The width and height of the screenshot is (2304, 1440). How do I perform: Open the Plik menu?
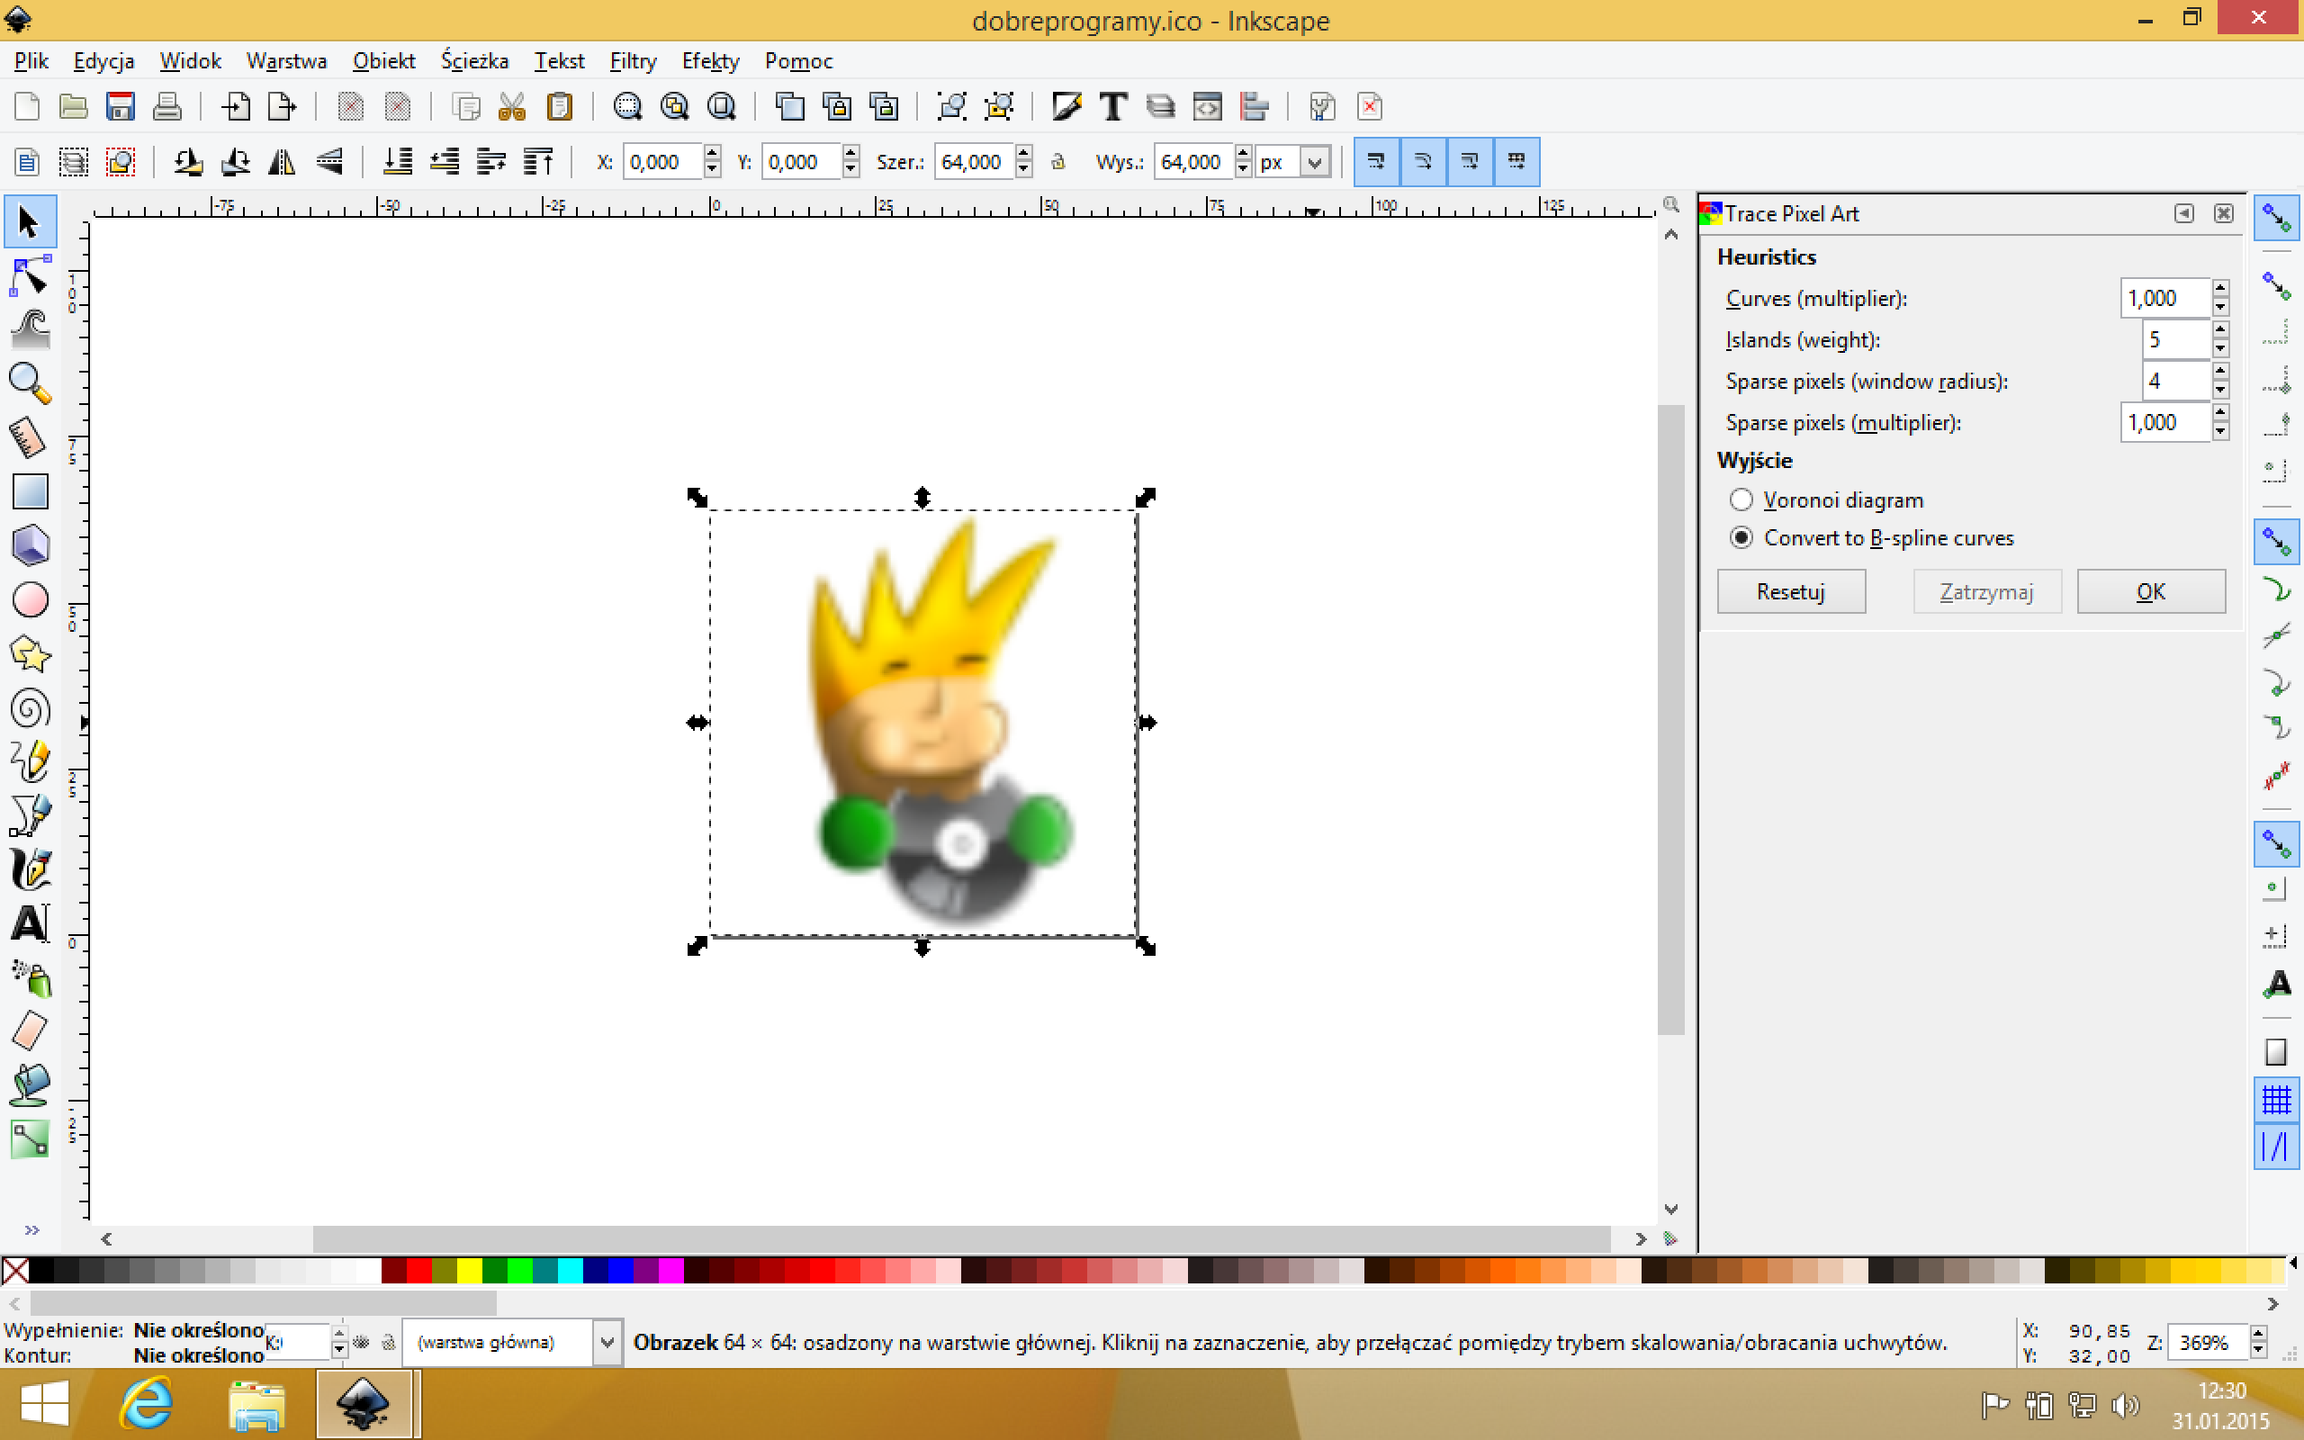pyautogui.click(x=31, y=61)
